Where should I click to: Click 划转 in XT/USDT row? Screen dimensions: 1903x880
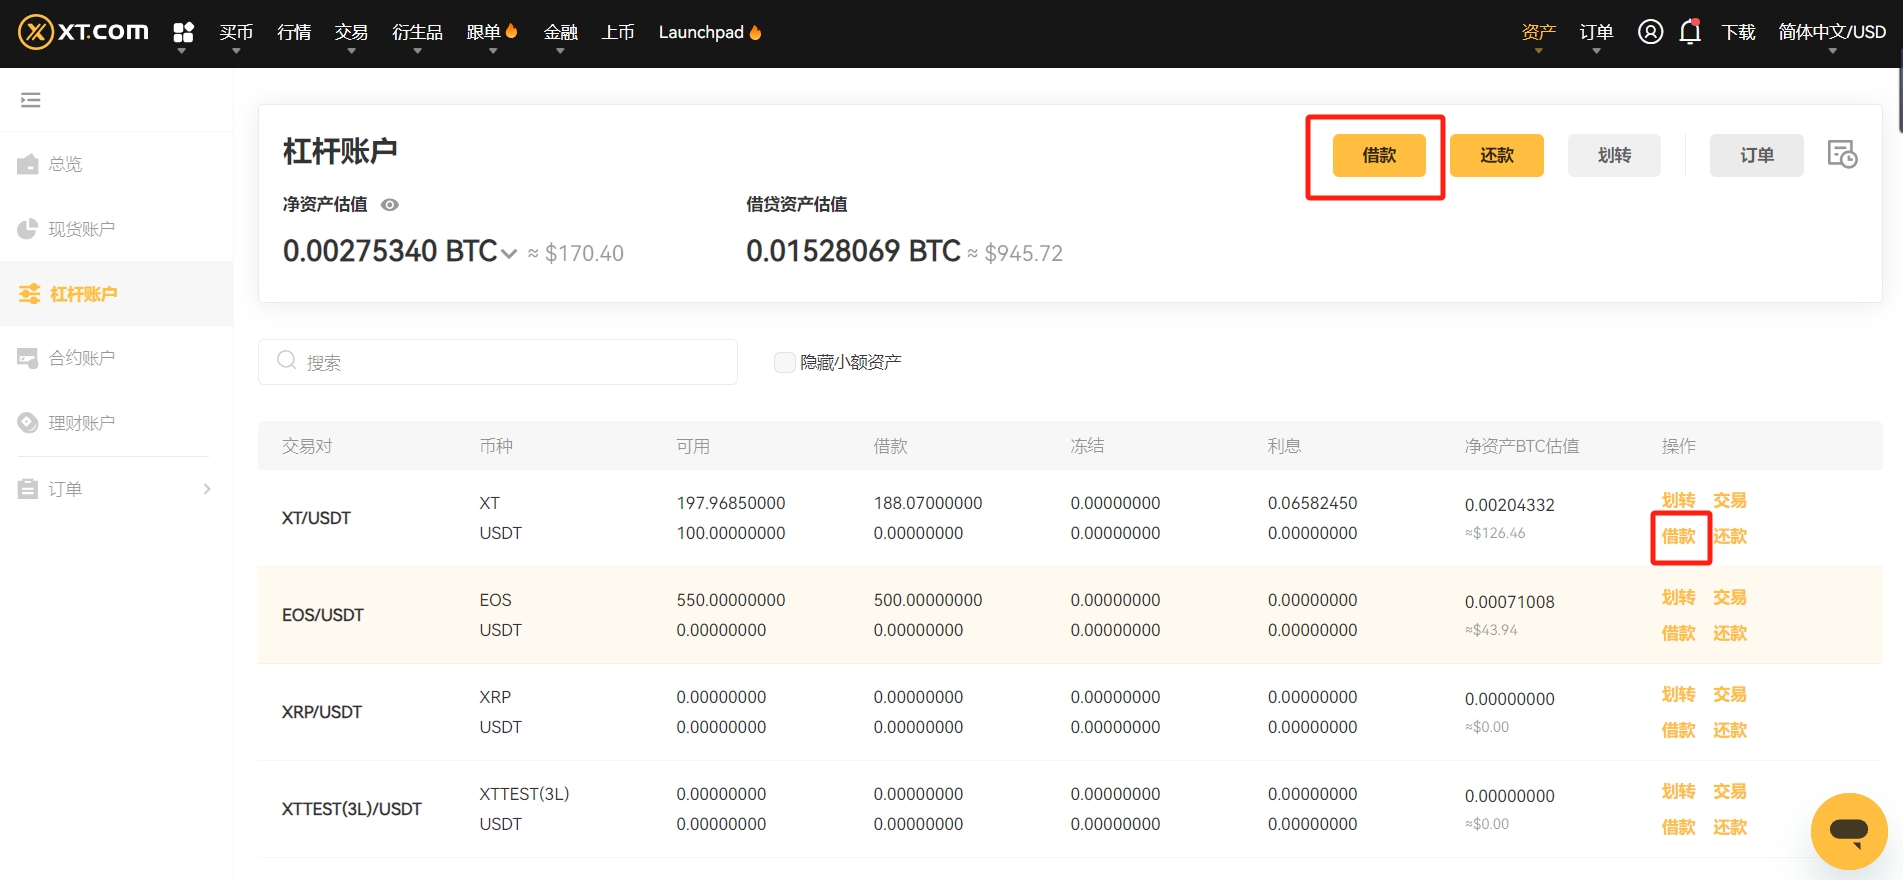[1678, 500]
